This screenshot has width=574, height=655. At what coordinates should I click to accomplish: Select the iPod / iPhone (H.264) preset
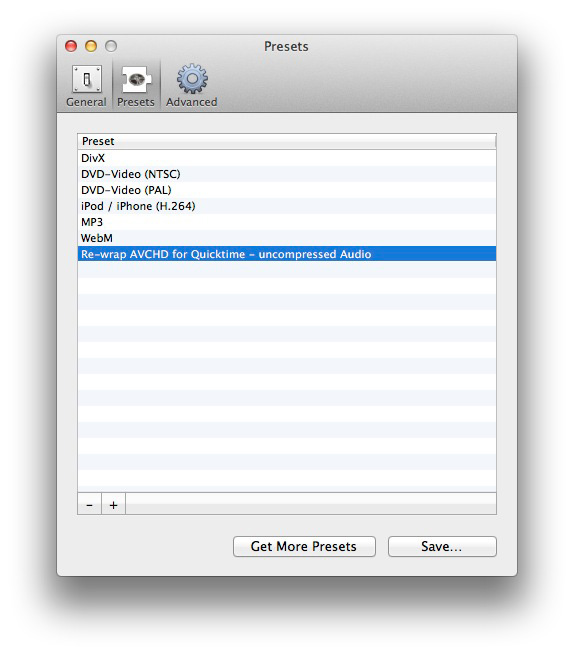287,206
